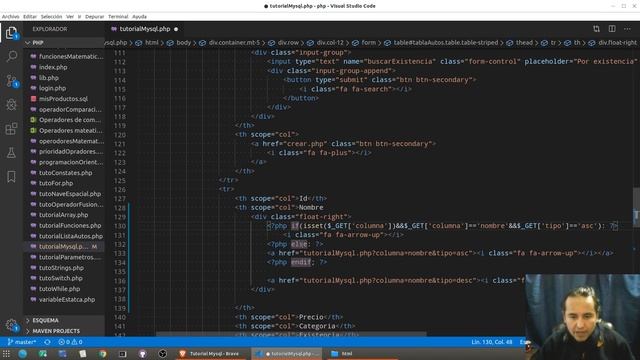This screenshot has width=640, height=360.
Task: Click div.float-right breadcrumb item
Action: pos(618,42)
